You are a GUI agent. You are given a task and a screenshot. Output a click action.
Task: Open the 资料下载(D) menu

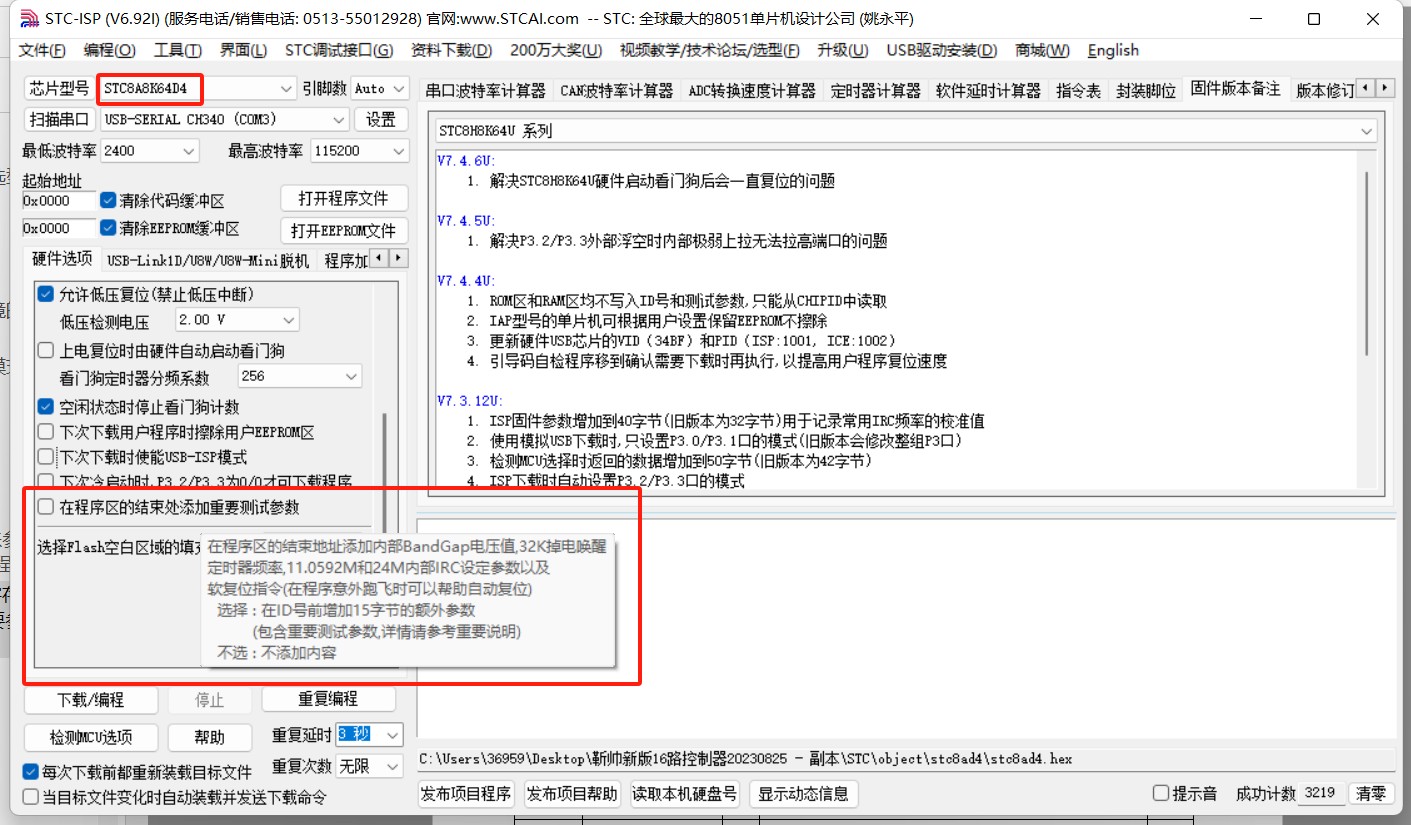pyautogui.click(x=451, y=50)
